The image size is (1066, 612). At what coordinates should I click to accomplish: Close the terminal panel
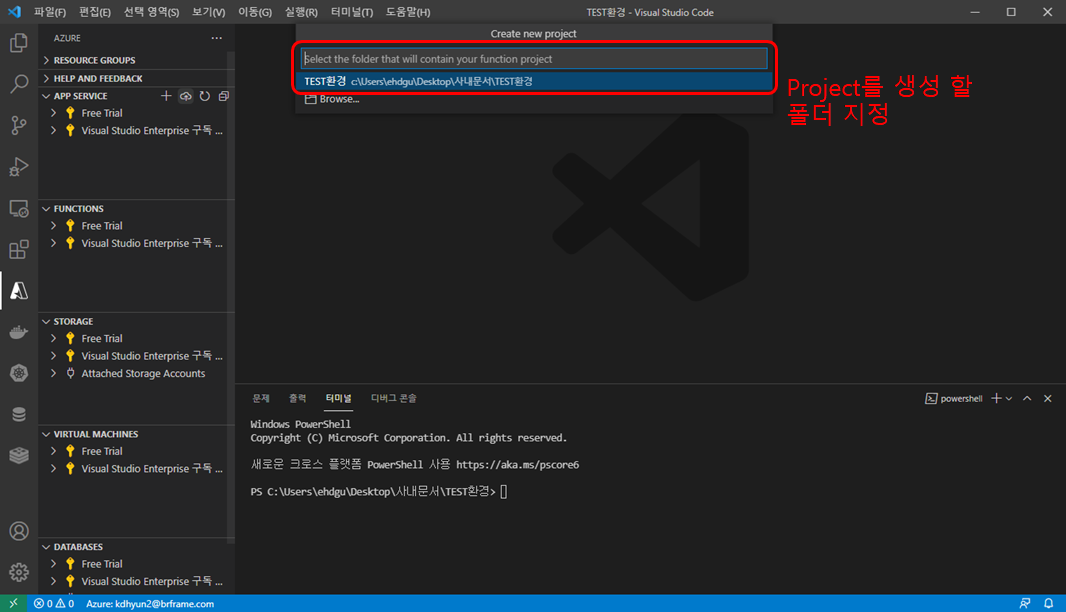coord(1048,398)
